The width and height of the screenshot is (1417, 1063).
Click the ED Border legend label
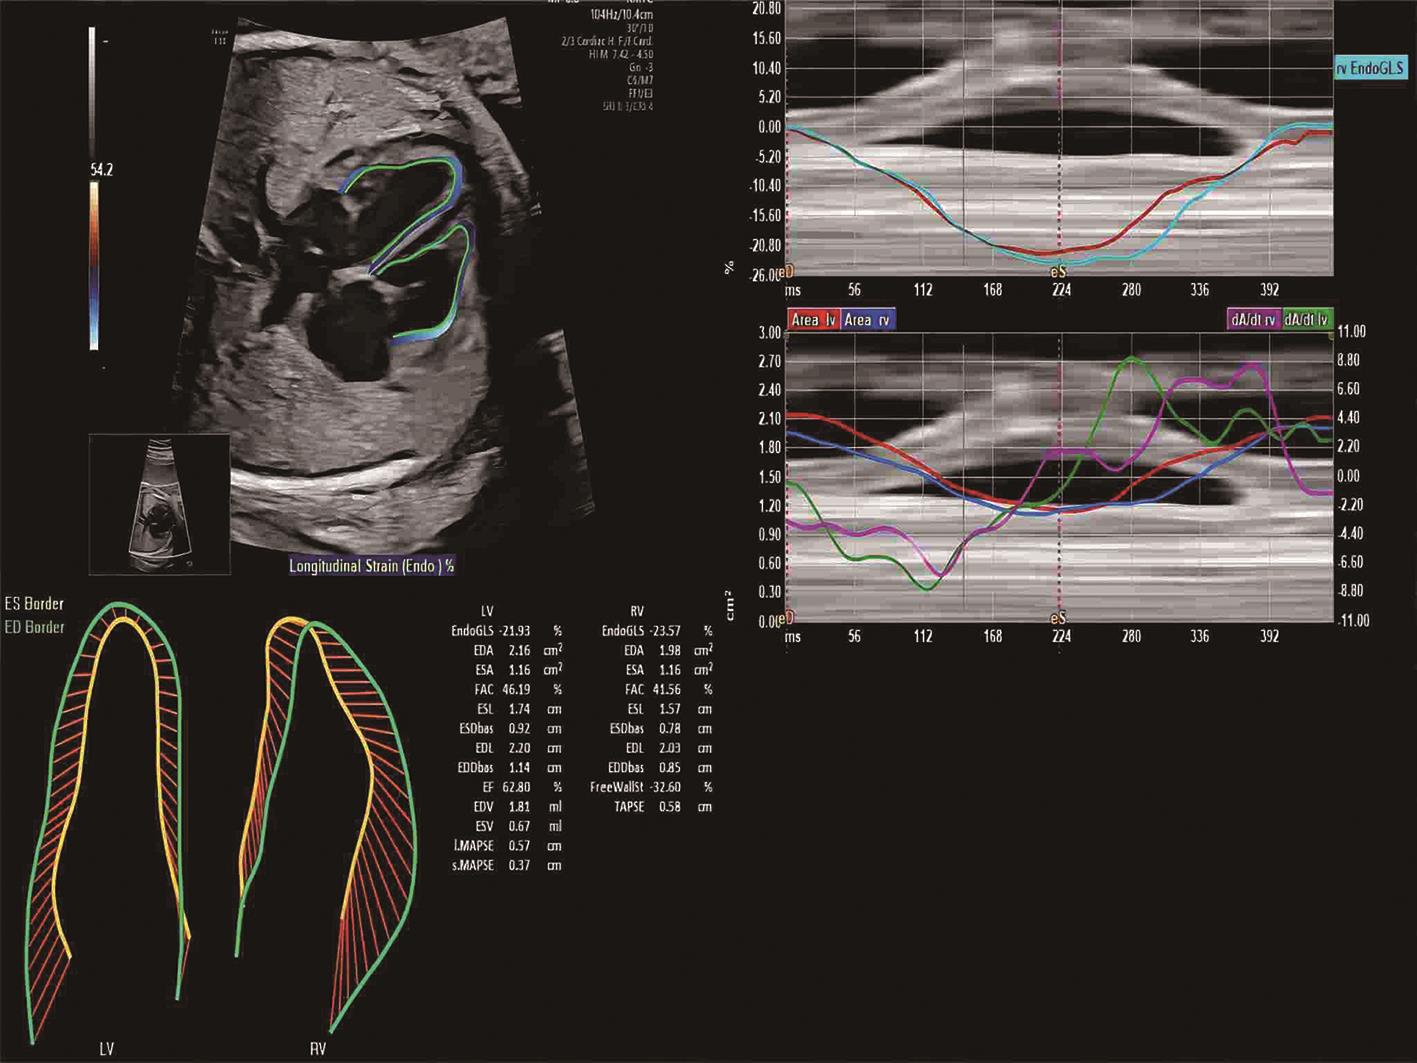(34, 627)
